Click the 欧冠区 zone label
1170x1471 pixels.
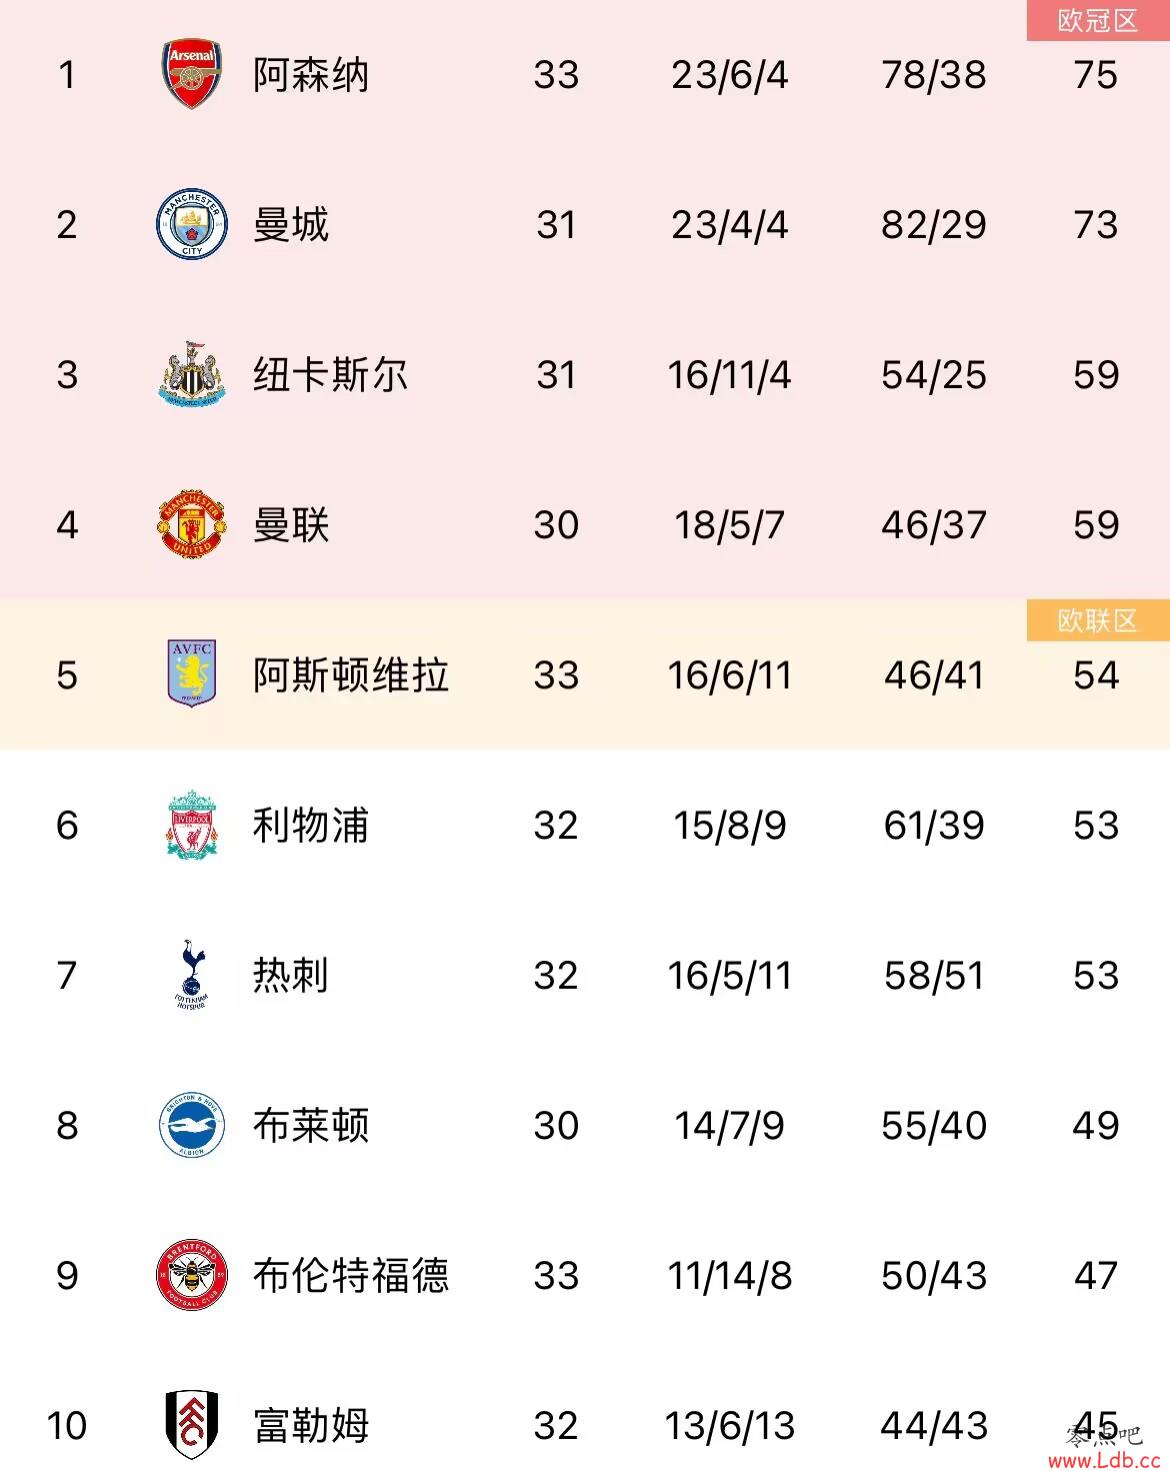[x=1098, y=20]
